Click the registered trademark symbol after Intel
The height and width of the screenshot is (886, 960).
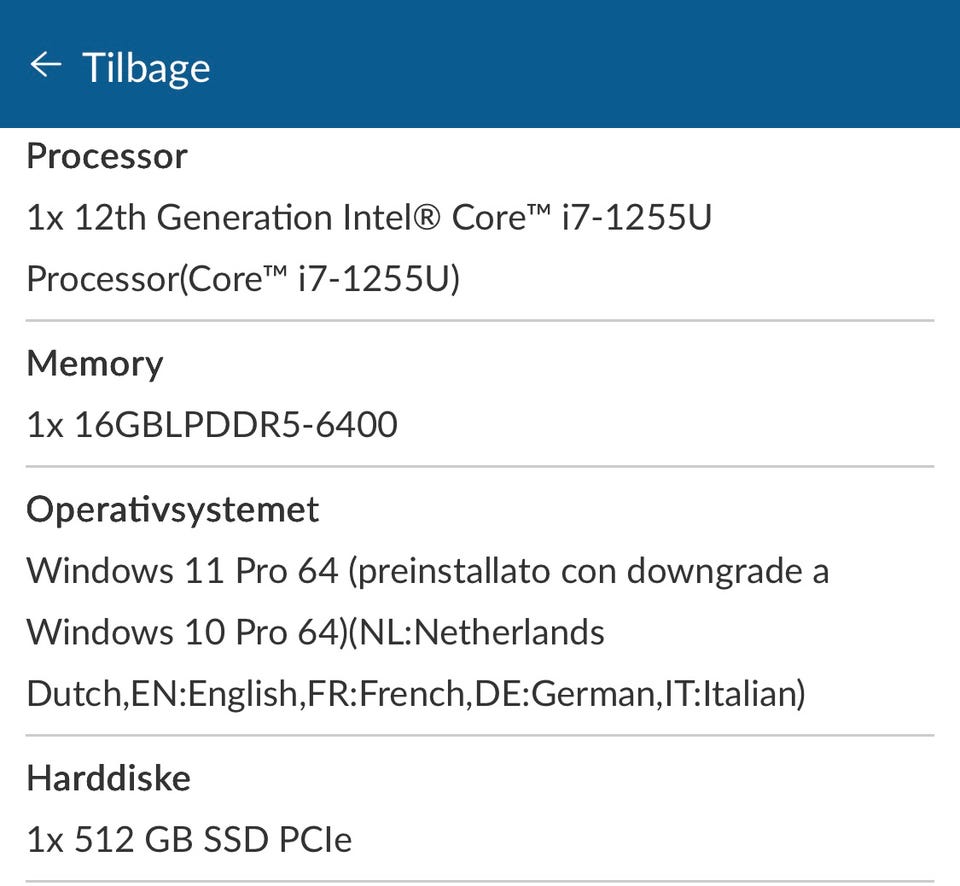coord(426,217)
